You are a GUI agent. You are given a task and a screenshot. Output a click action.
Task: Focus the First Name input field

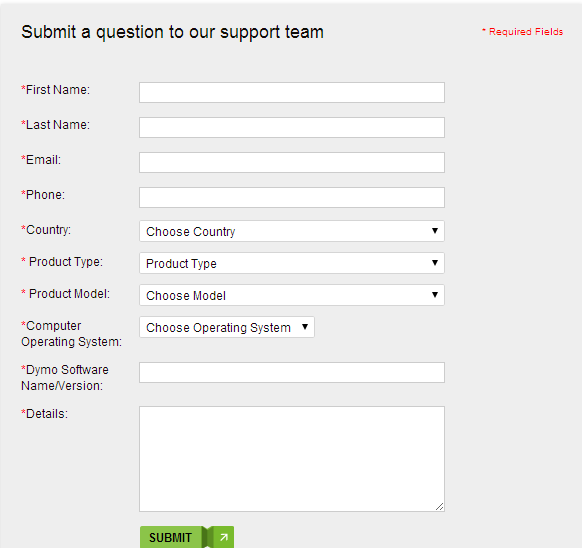[292, 92]
